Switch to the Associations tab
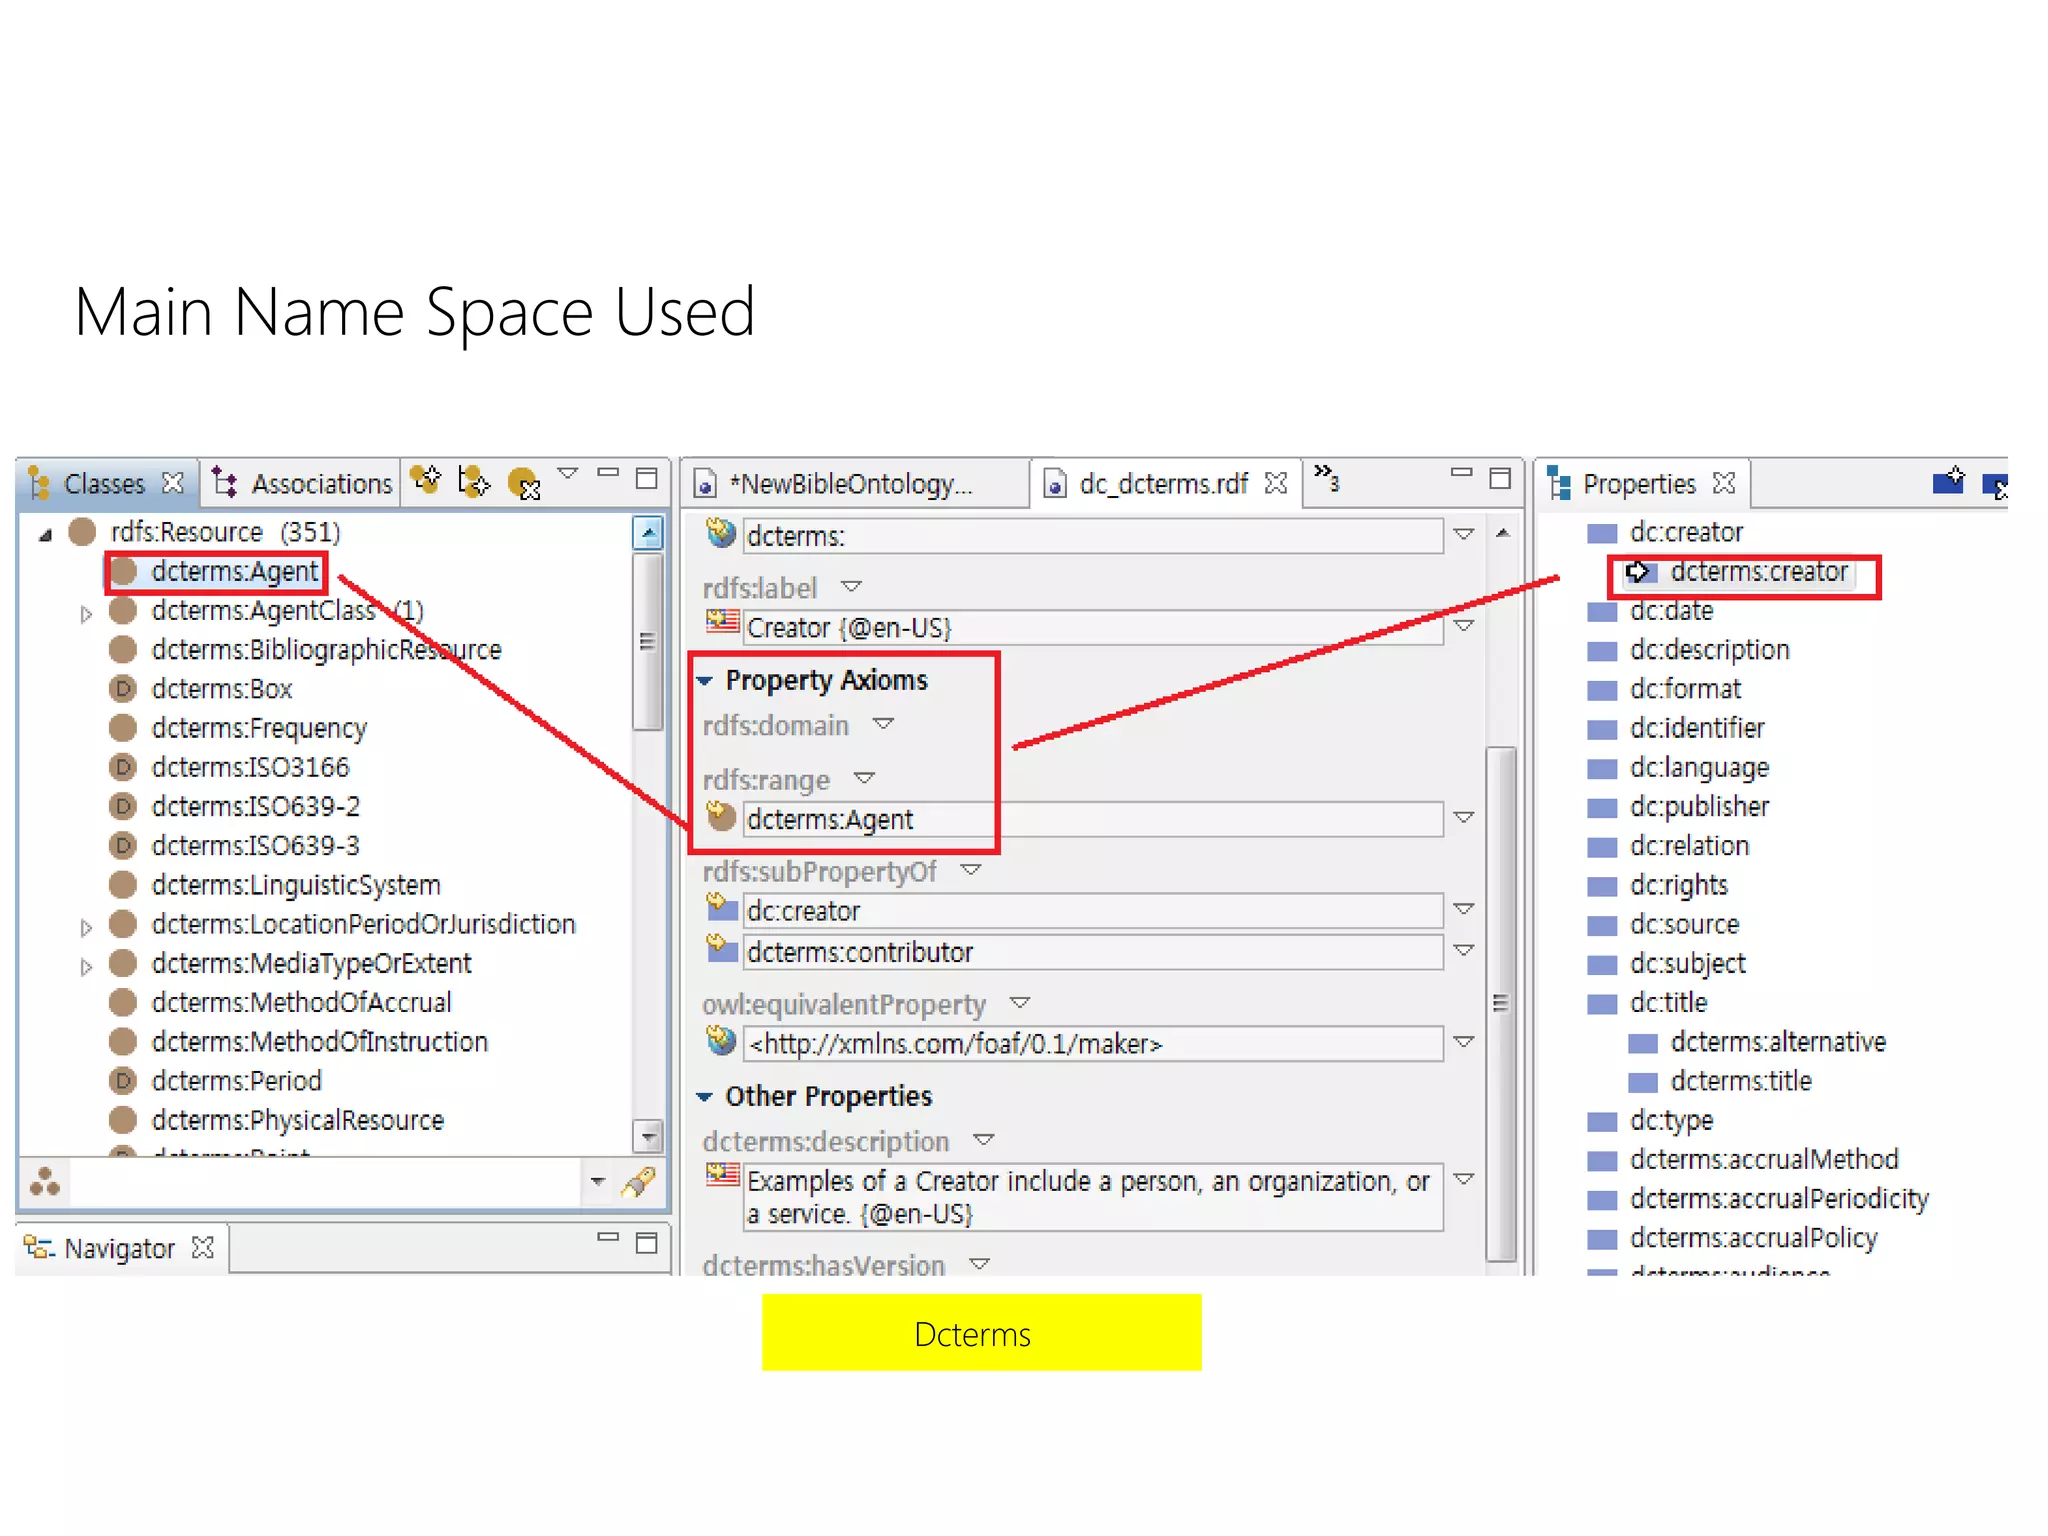 304,484
